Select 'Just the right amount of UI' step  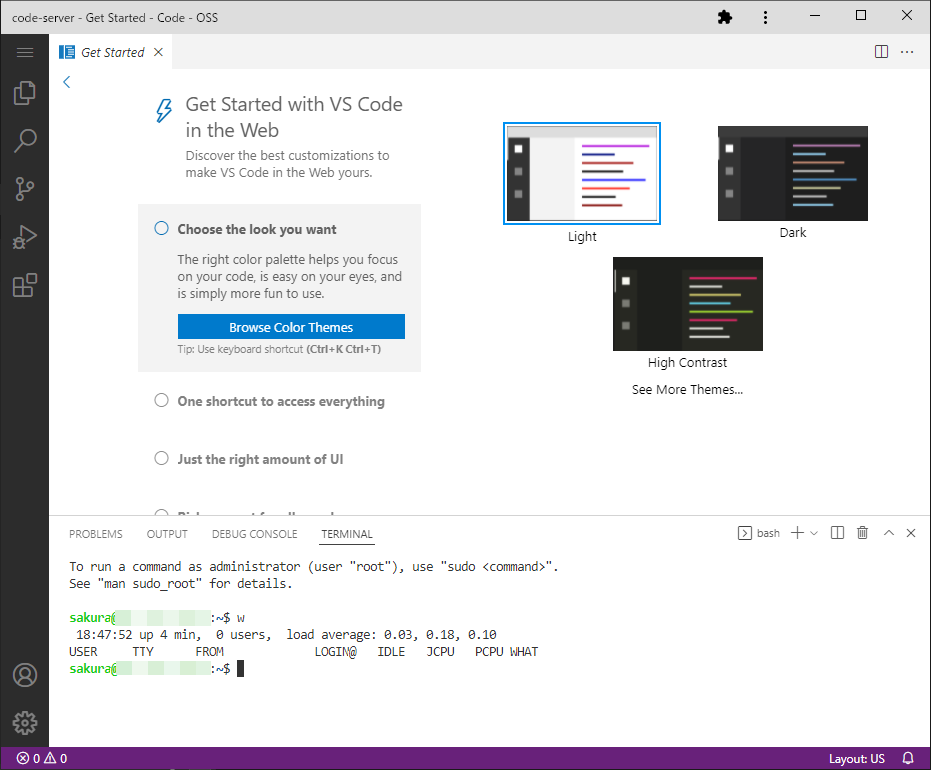[260, 459]
